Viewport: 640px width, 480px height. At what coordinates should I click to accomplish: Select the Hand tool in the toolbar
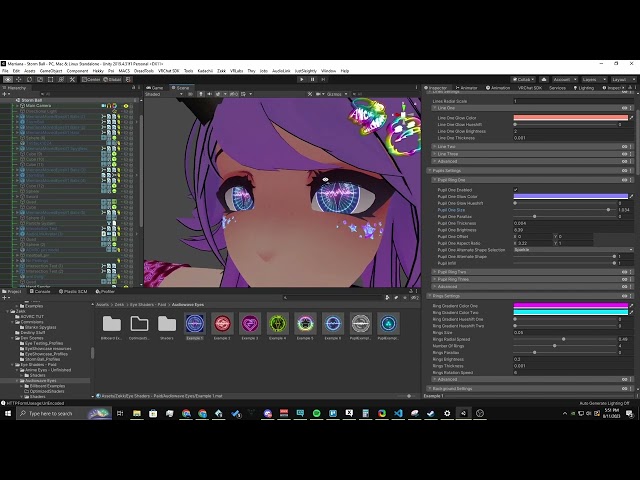point(8,80)
